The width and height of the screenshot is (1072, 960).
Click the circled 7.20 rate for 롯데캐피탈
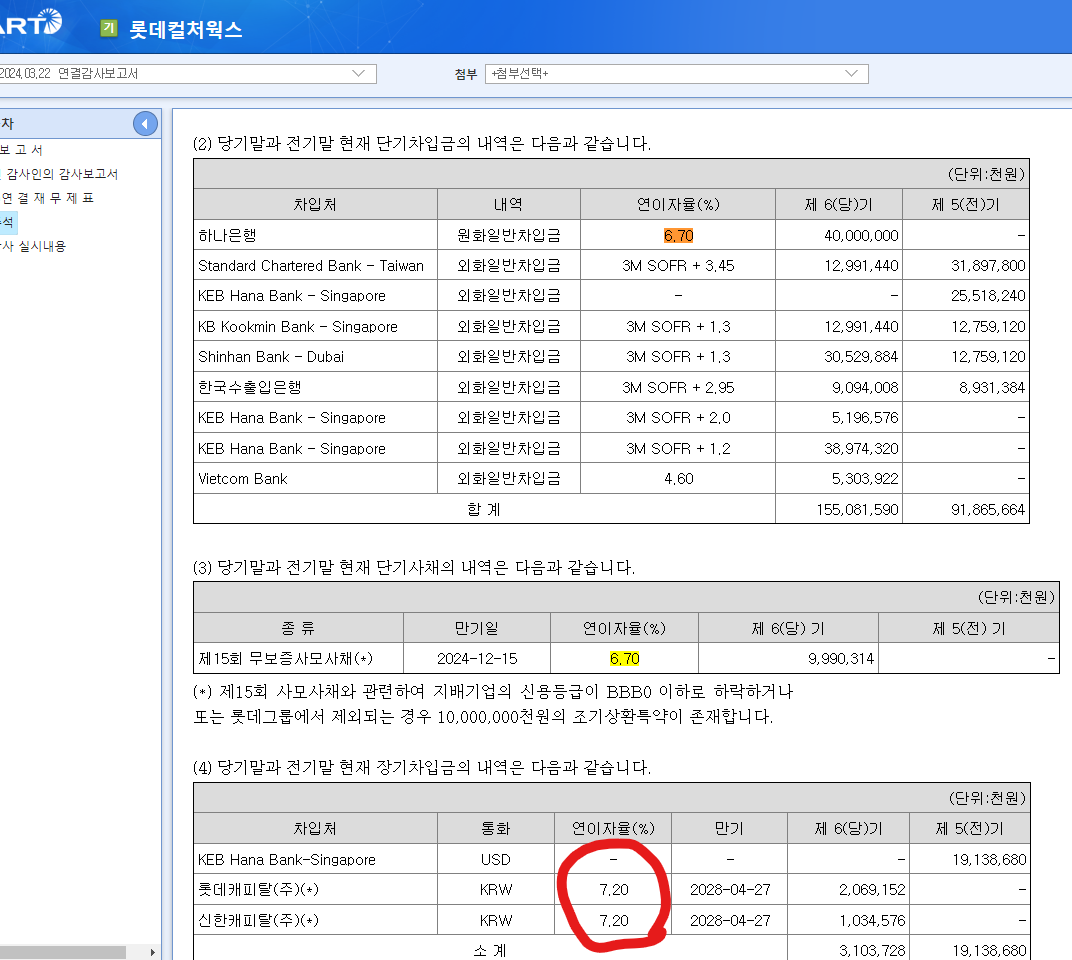pyautogui.click(x=614, y=889)
